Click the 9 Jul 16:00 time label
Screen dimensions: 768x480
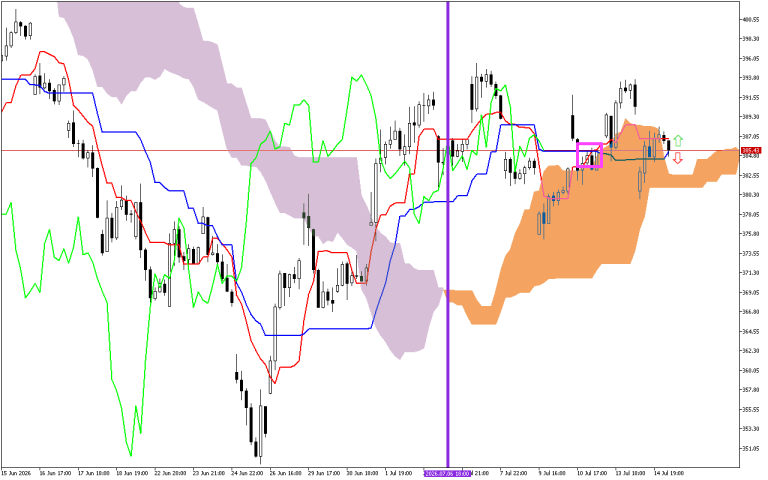[552, 474]
